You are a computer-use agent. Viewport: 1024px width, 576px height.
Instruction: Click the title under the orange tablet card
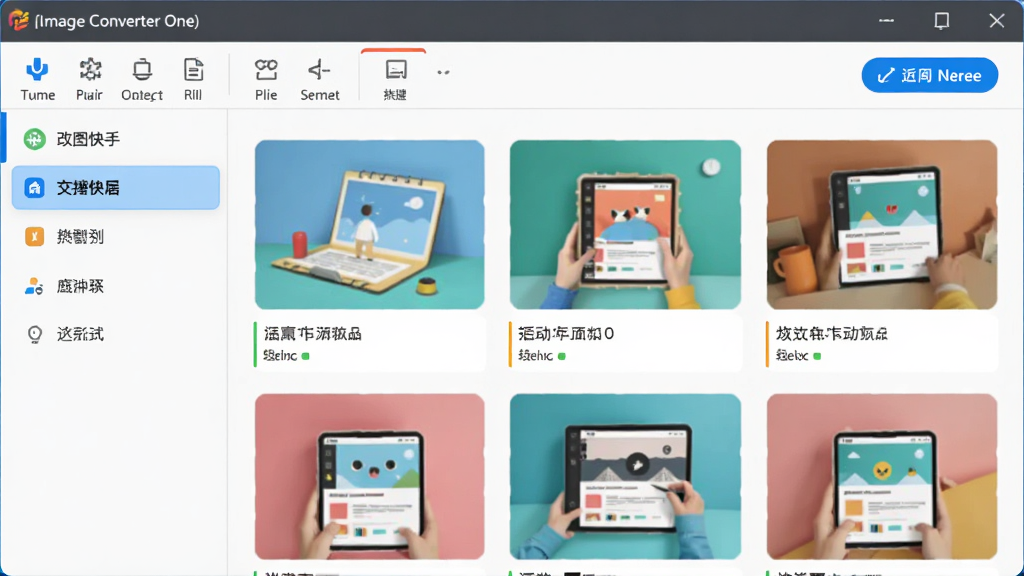pos(831,334)
